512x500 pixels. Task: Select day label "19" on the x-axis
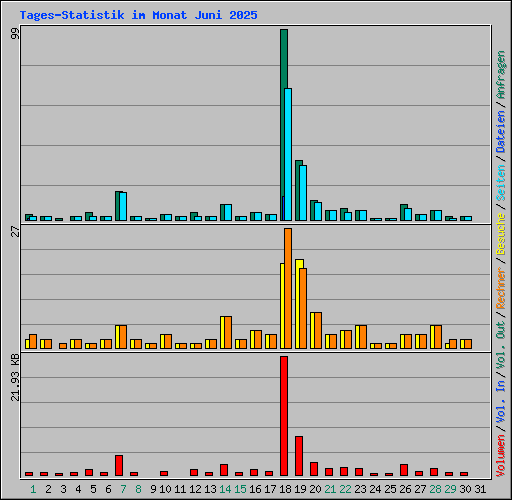click(300, 489)
